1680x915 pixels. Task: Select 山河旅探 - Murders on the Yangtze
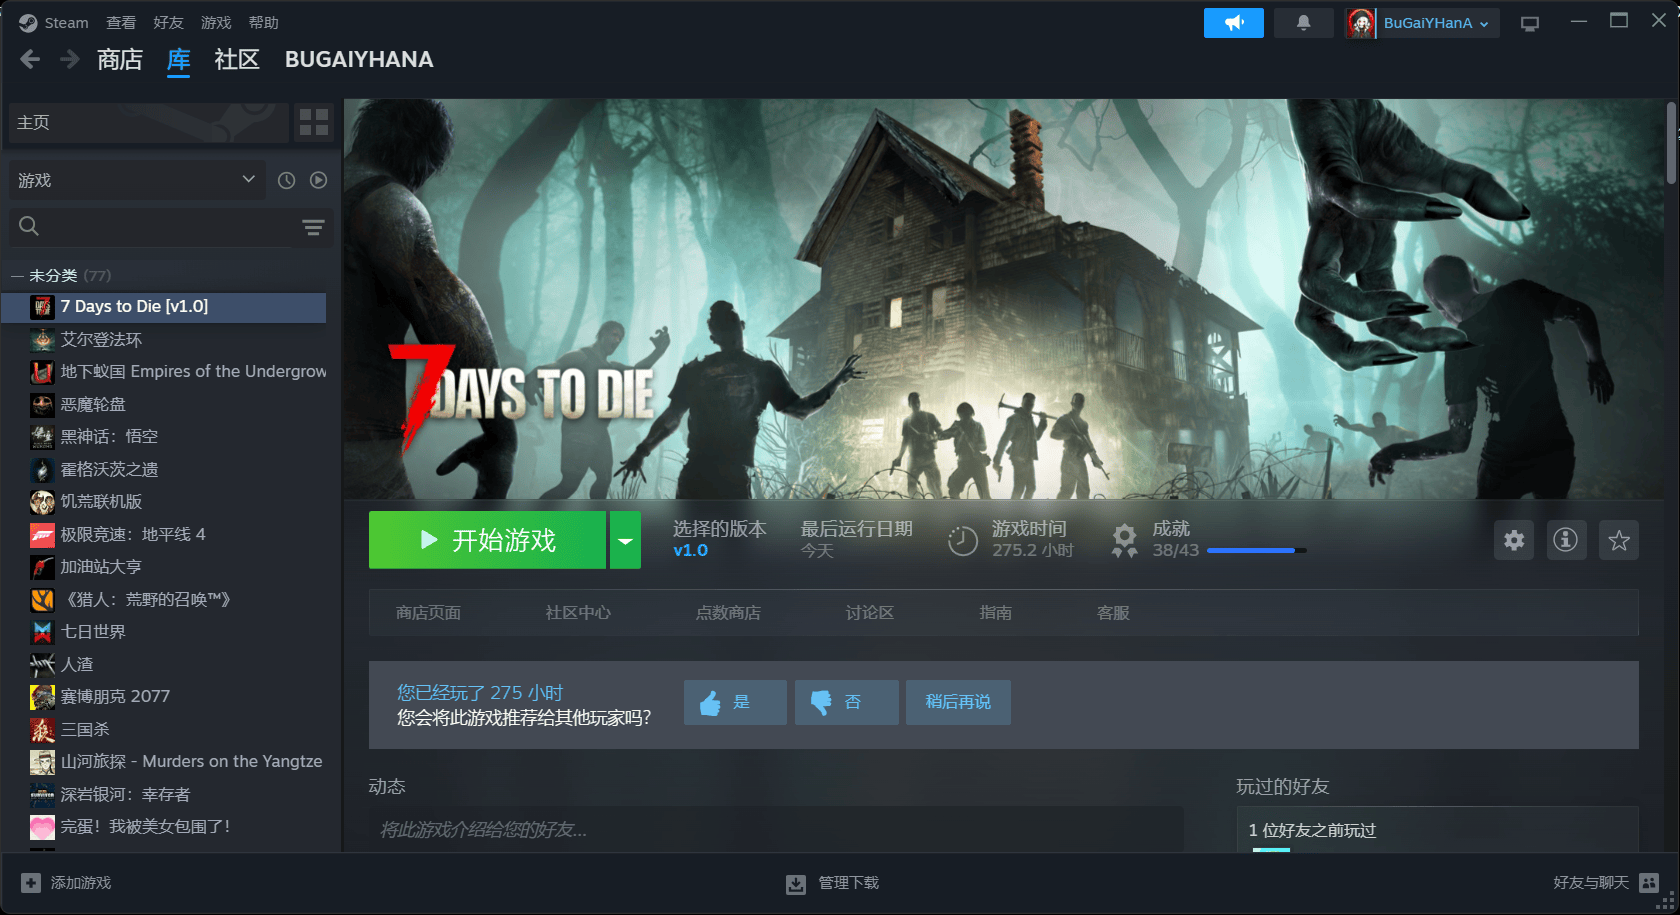coord(165,762)
